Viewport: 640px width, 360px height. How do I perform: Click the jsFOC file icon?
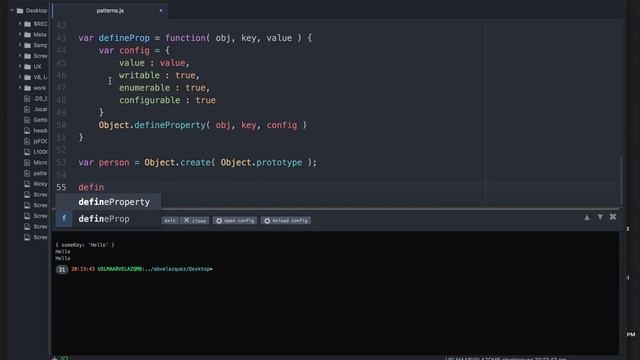pyautogui.click(x=27, y=141)
